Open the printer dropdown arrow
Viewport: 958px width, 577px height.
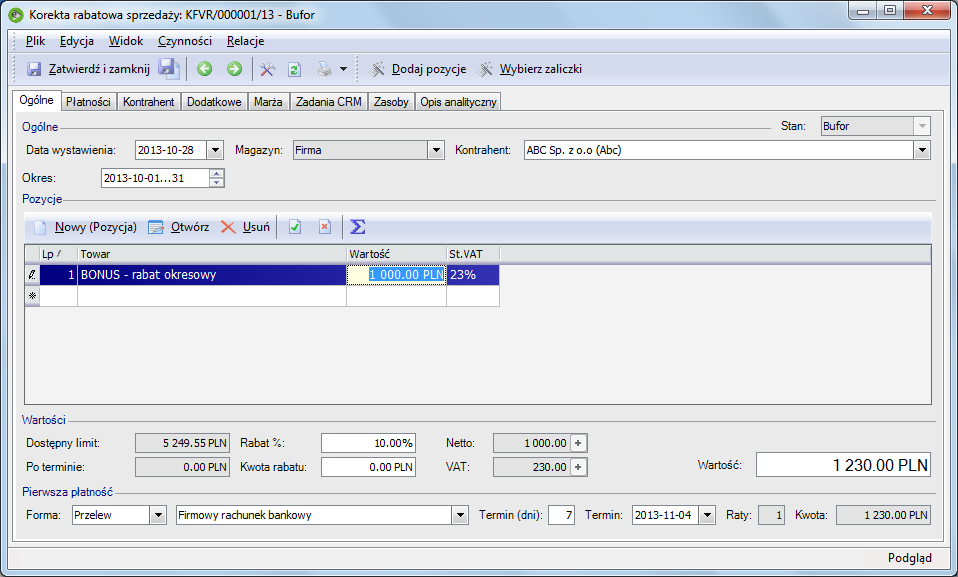click(343, 69)
